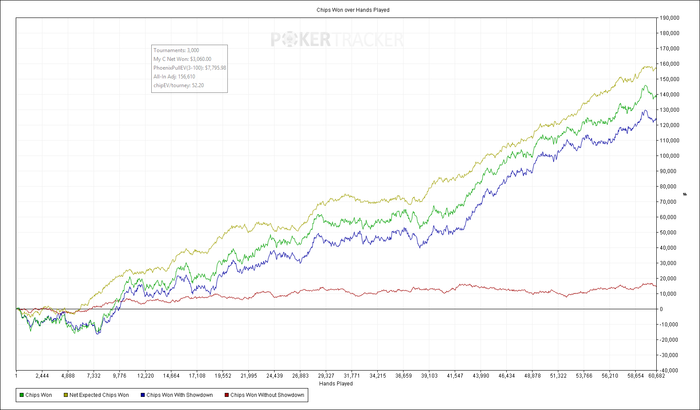Click the x-axis tick label '19,552'

(x=223, y=376)
